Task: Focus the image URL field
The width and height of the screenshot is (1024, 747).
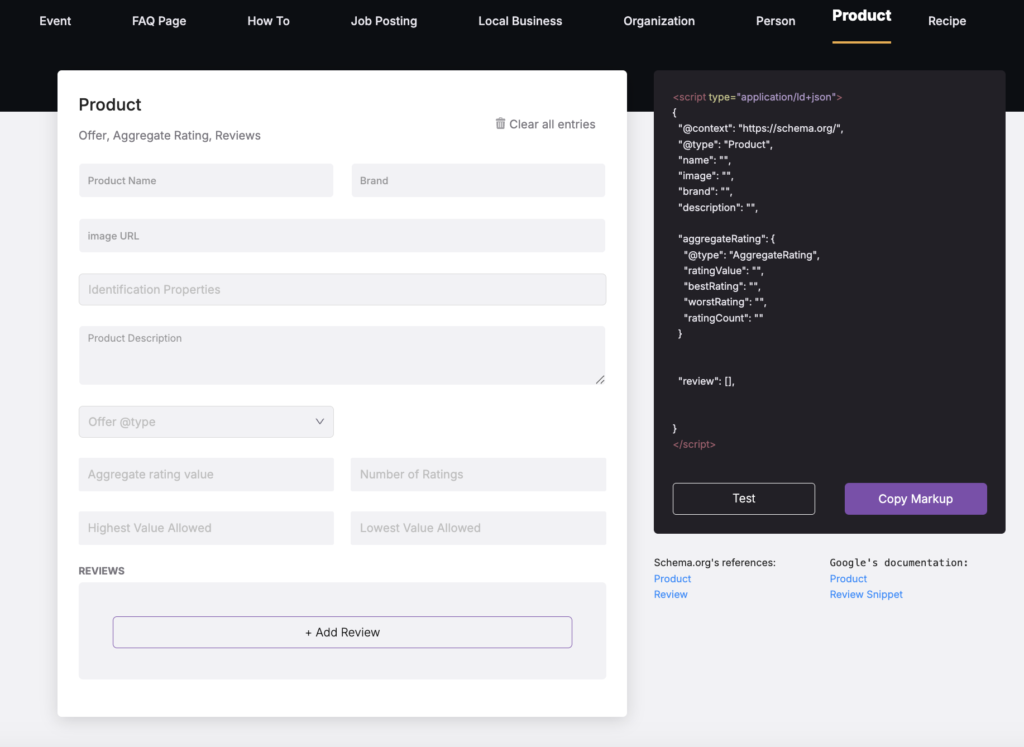Action: point(342,236)
